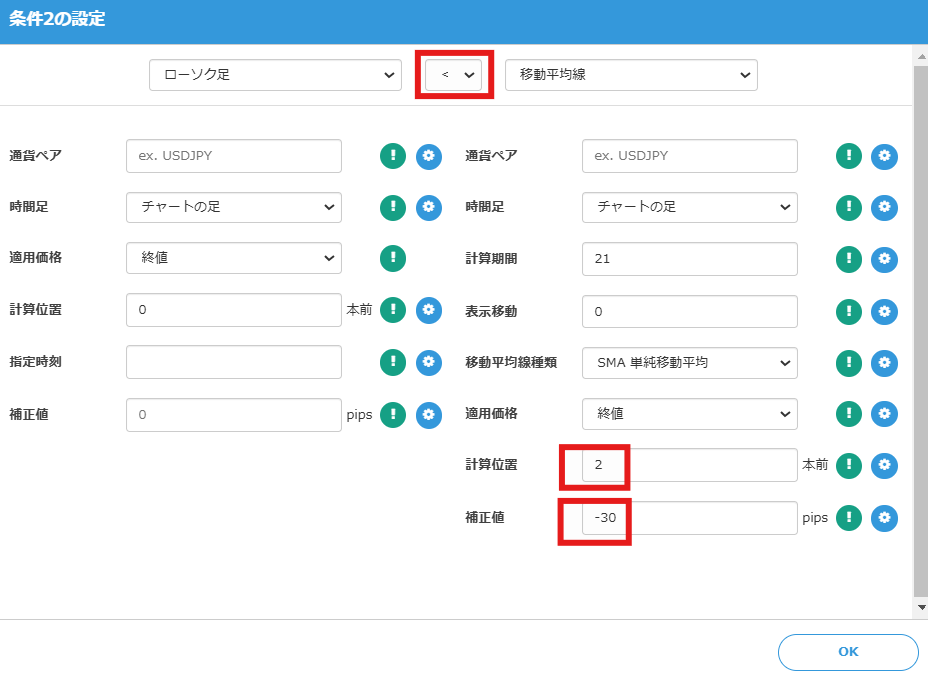
Task: Click the 計算期間 field showing 21
Action: click(x=689, y=259)
